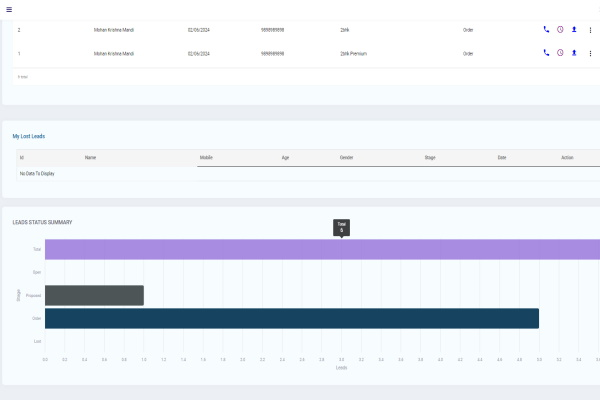Click the phone icon for lead 2
Screen dimensions: 600x400
point(546,29)
